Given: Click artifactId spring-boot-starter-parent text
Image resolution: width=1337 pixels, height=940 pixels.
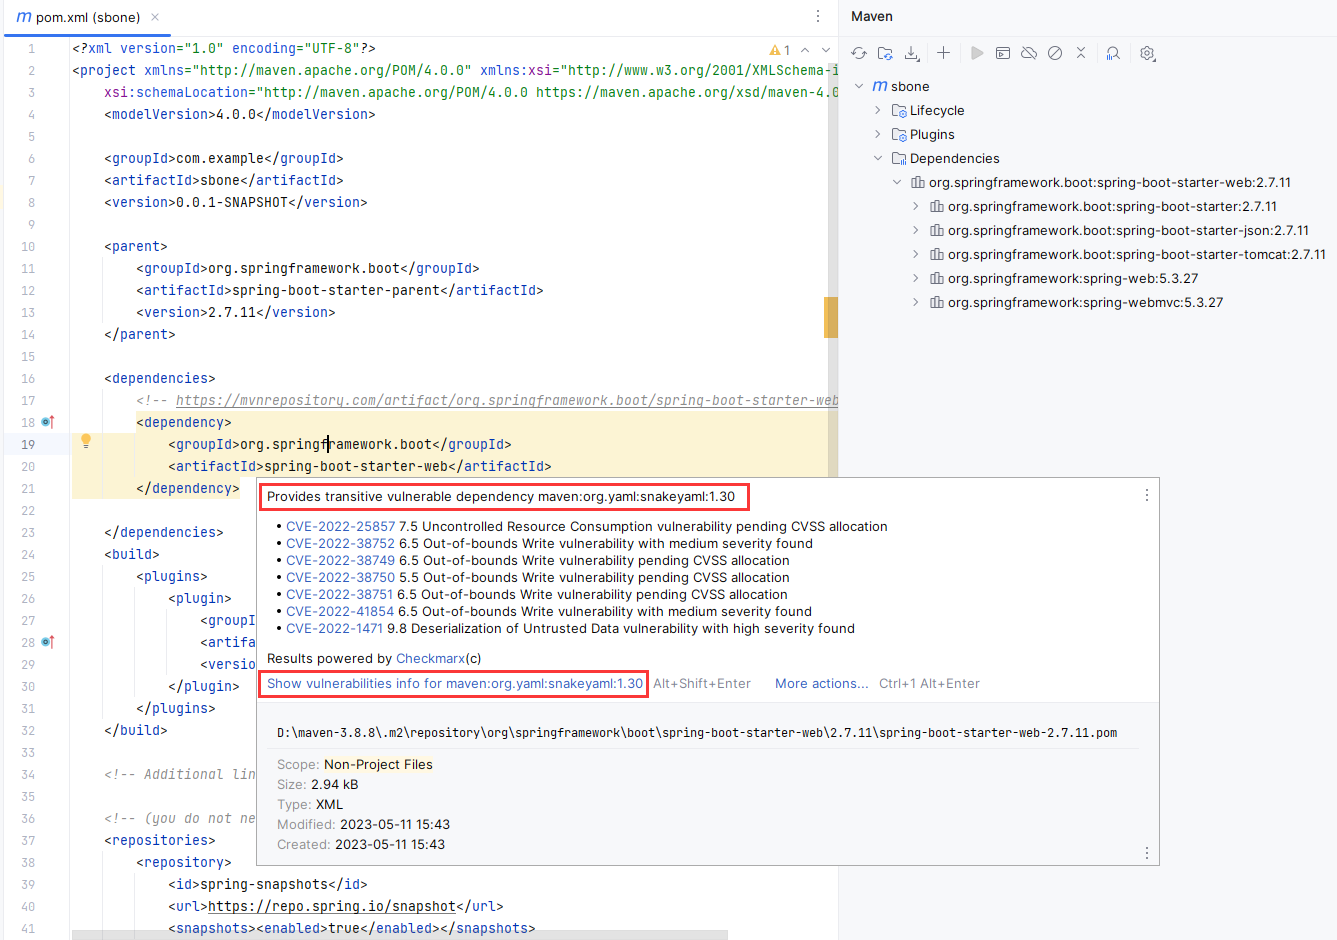Looking at the screenshot, I should pyautogui.click(x=336, y=290).
